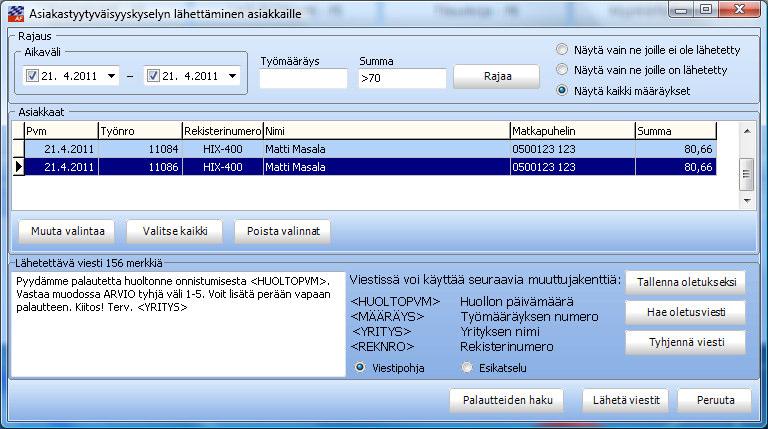The width and height of the screenshot is (768, 429).
Task: Click the customer list scroll up arrow
Action: [747, 131]
